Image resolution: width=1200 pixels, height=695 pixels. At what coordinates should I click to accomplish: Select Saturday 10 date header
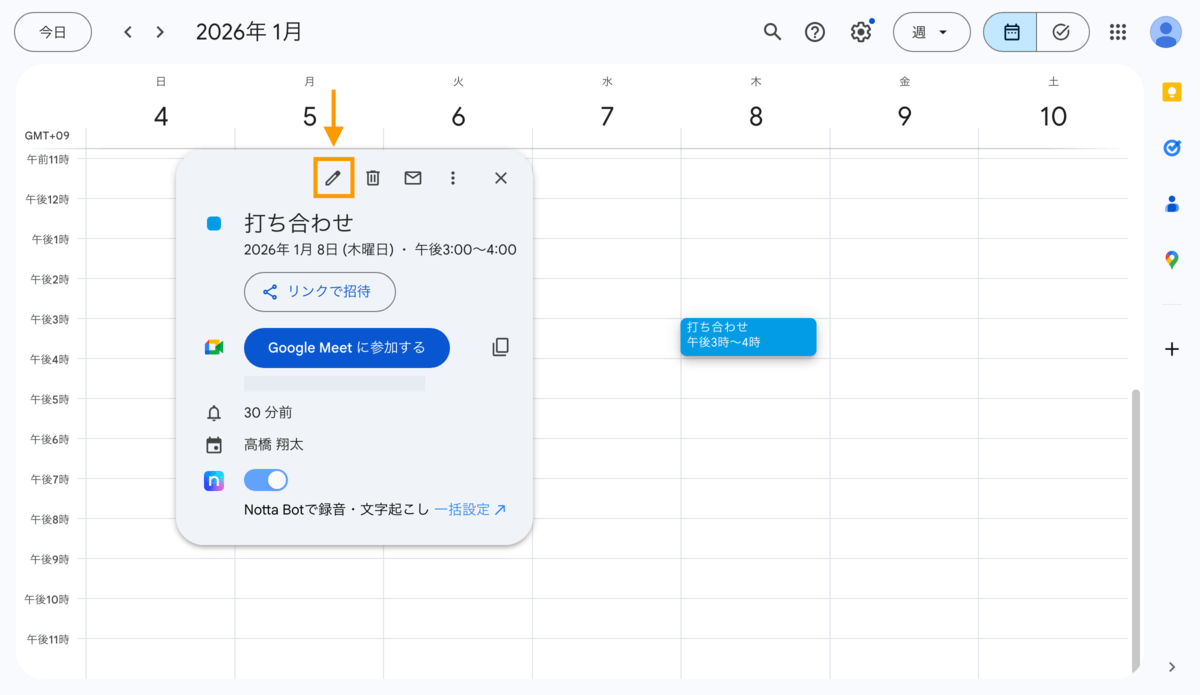click(x=1053, y=116)
